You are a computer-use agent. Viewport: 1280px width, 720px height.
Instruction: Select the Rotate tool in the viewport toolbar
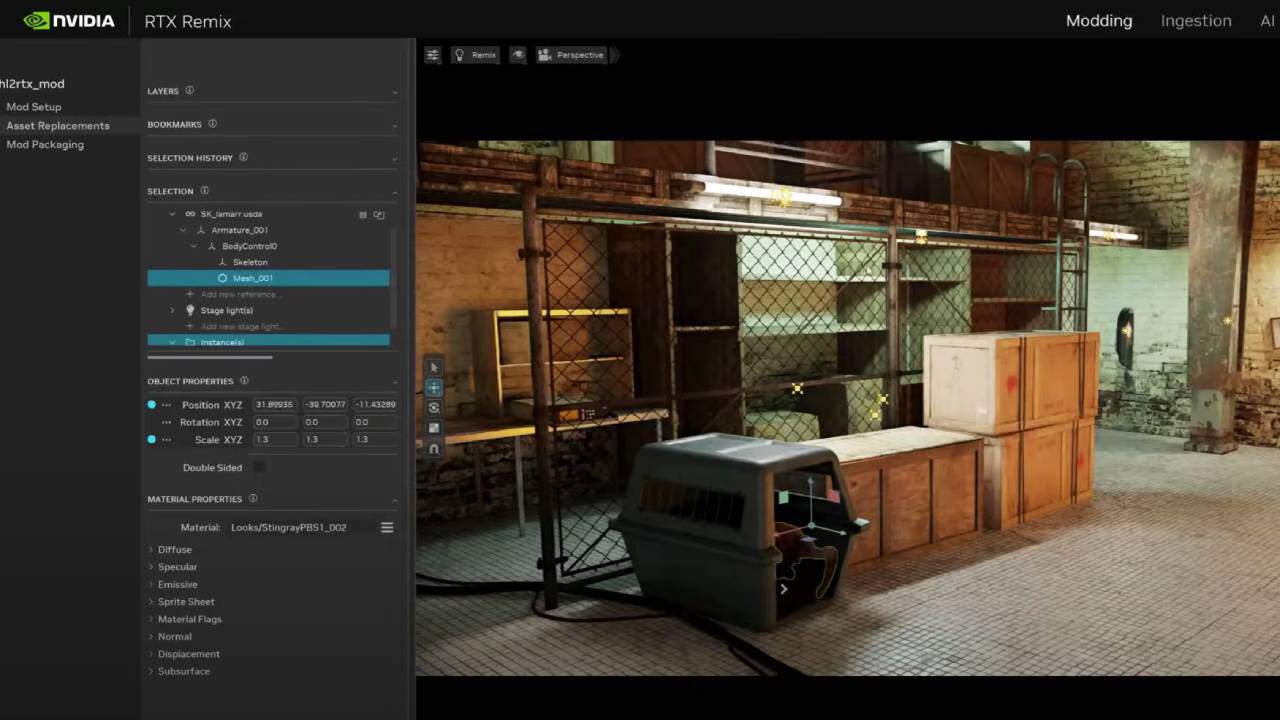point(433,407)
